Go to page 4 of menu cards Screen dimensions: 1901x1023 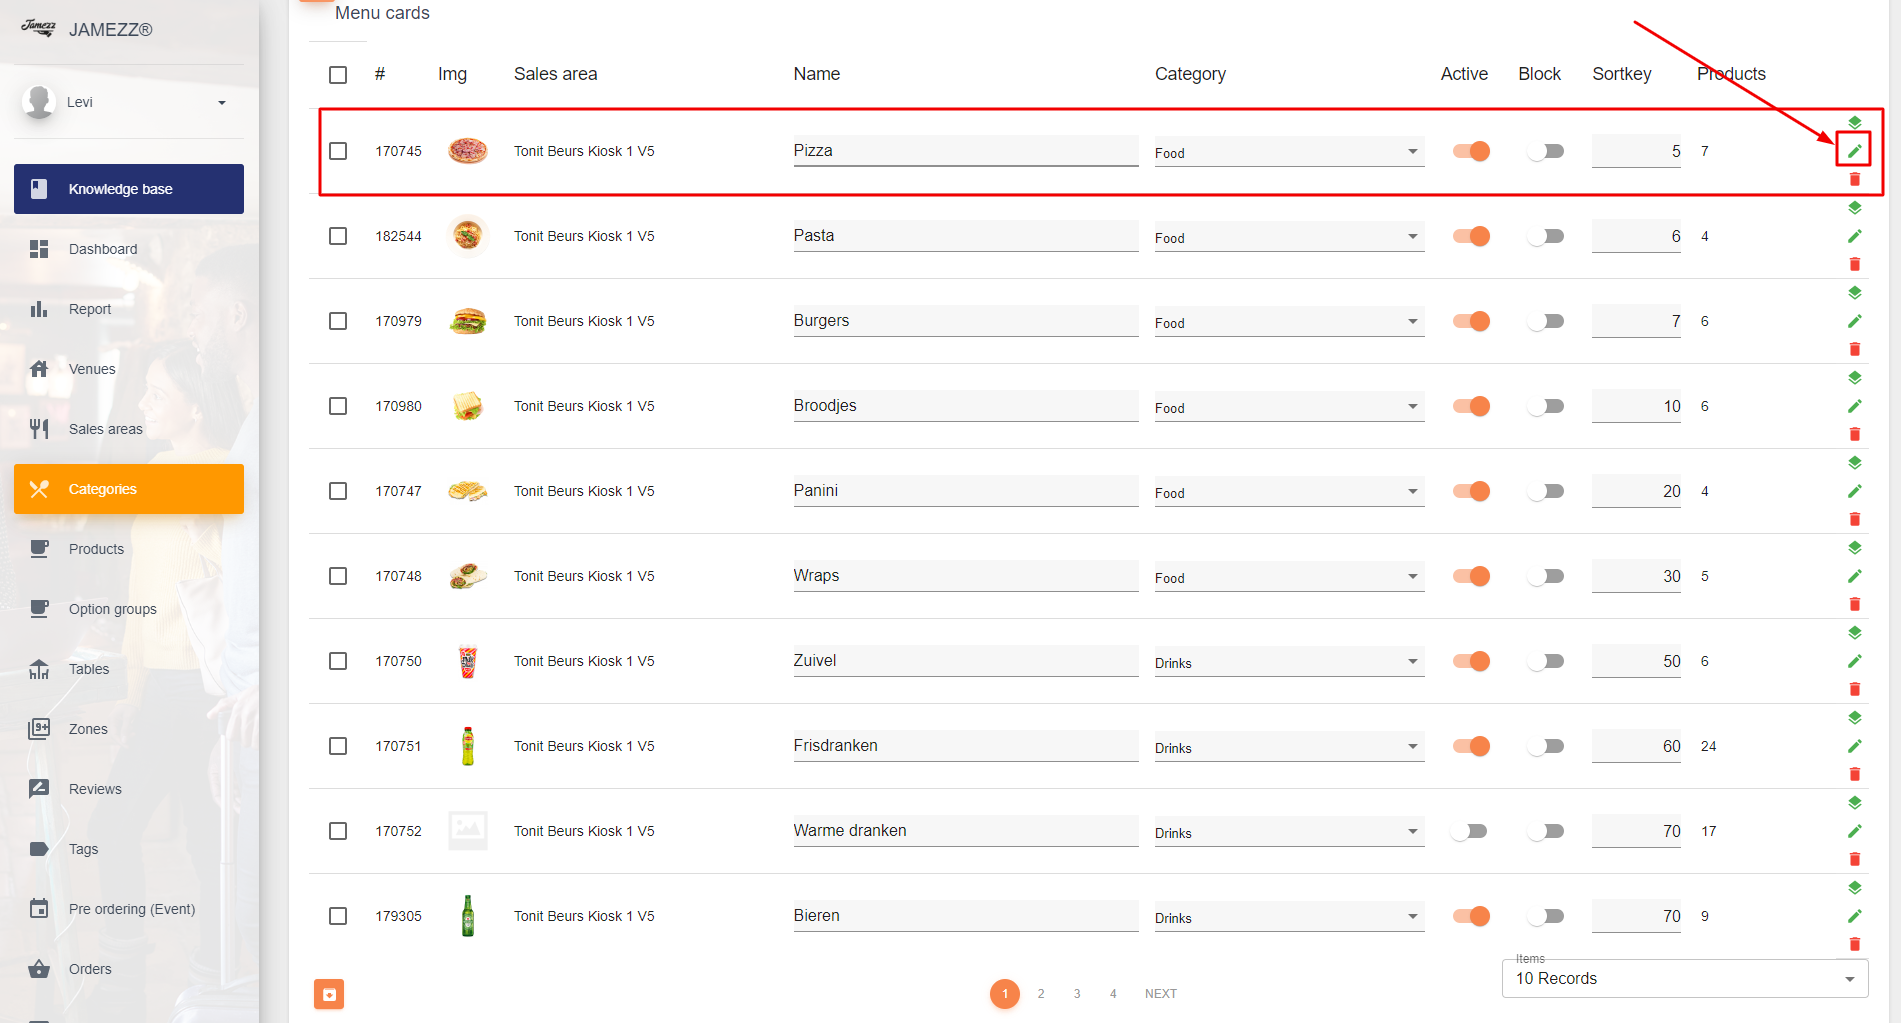pos(1113,994)
